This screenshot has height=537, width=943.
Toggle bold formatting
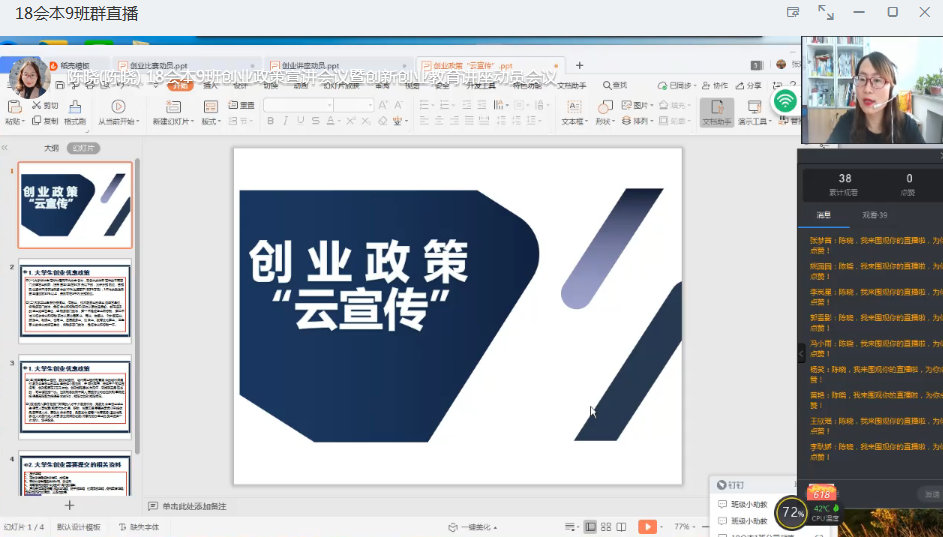270,122
